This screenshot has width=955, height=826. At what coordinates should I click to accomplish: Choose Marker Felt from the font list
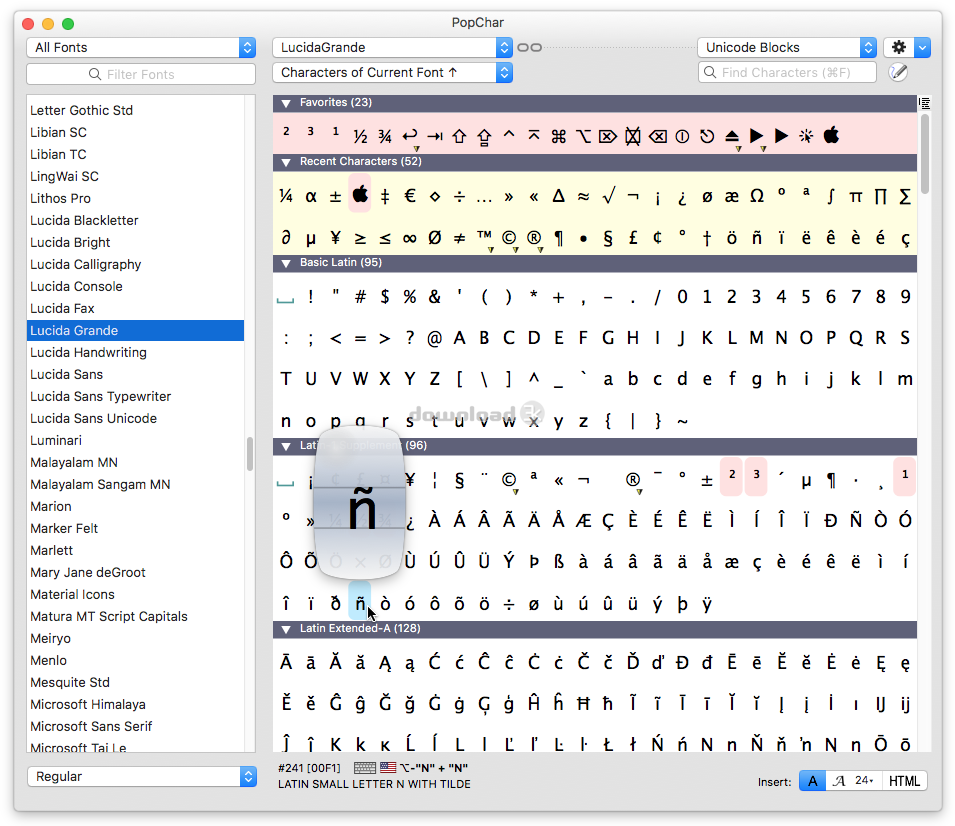click(64, 528)
